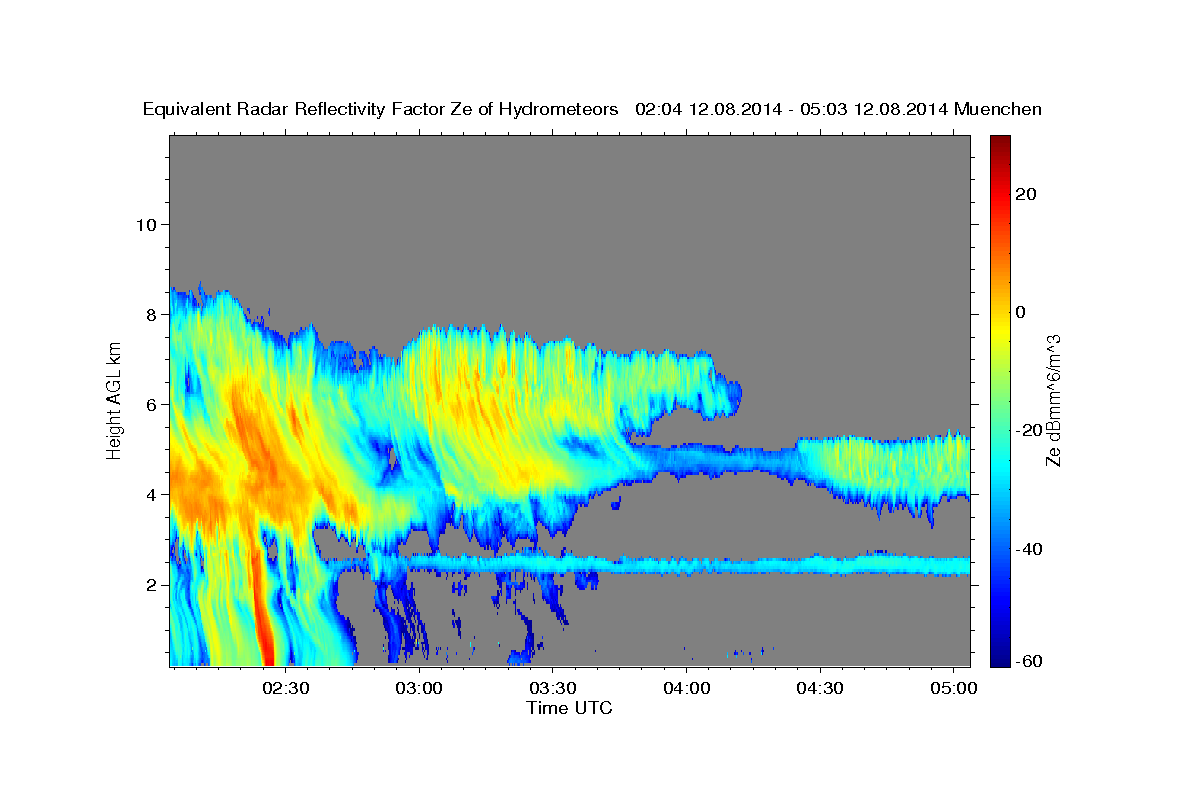
Task: Click the height tick label '2'
Action: click(x=152, y=584)
